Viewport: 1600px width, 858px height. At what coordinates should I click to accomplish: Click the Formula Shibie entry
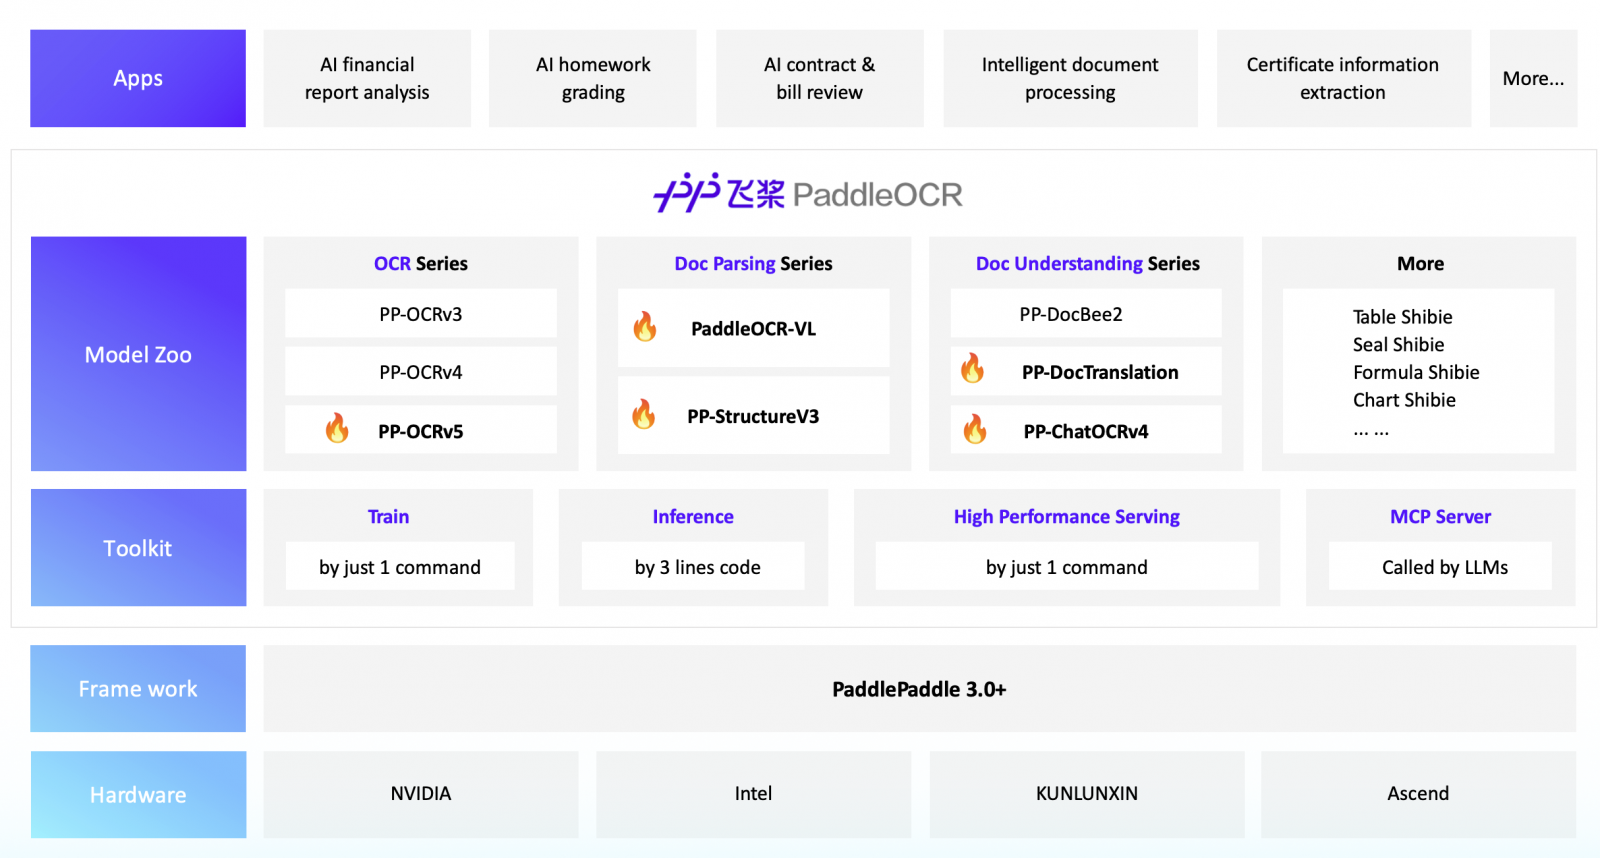1416,373
